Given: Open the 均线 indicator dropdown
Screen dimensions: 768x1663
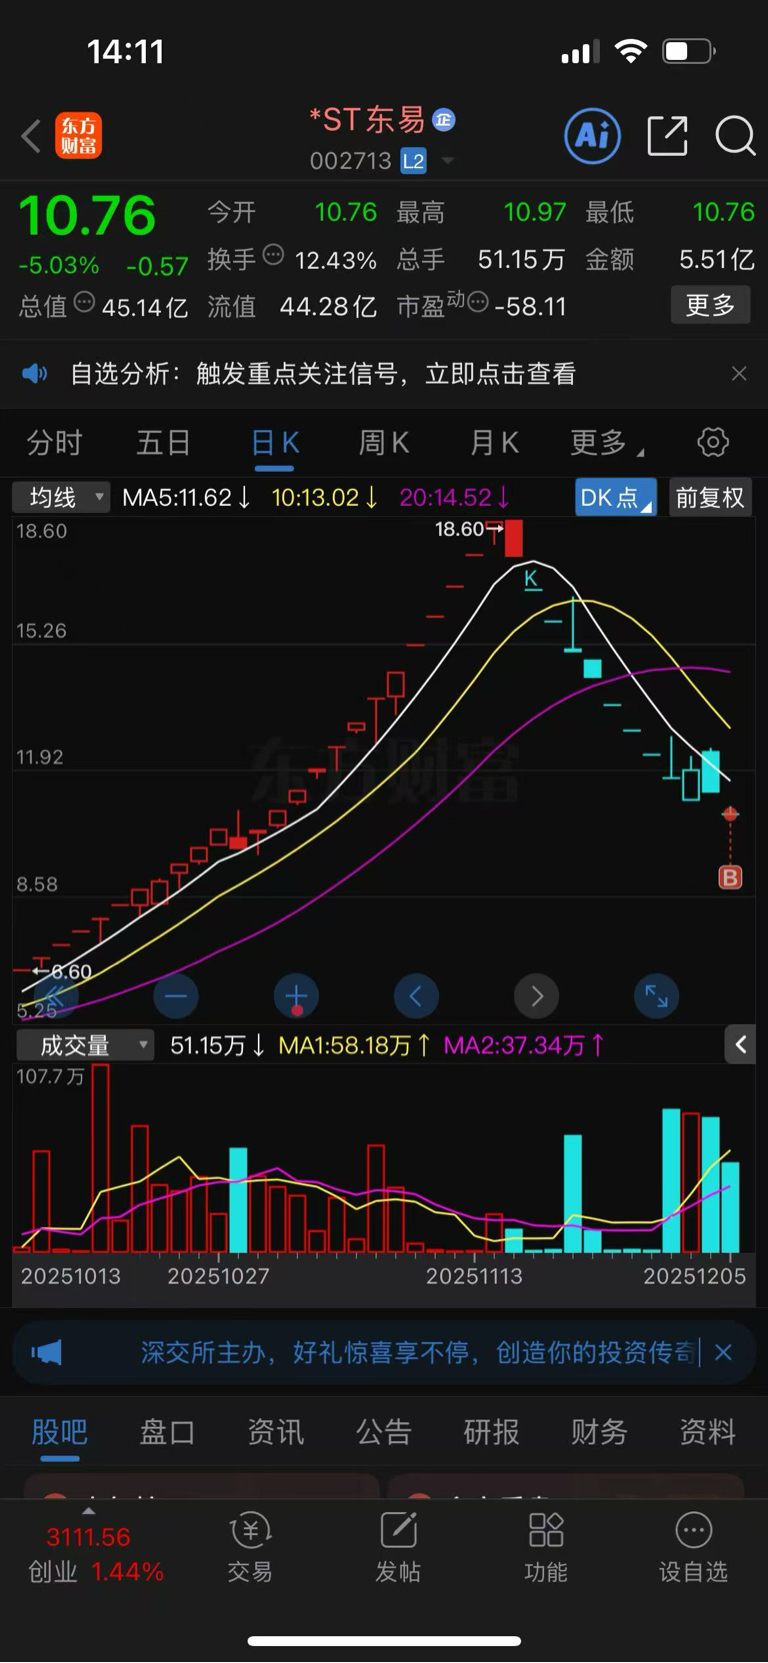Looking at the screenshot, I should click(x=60, y=497).
